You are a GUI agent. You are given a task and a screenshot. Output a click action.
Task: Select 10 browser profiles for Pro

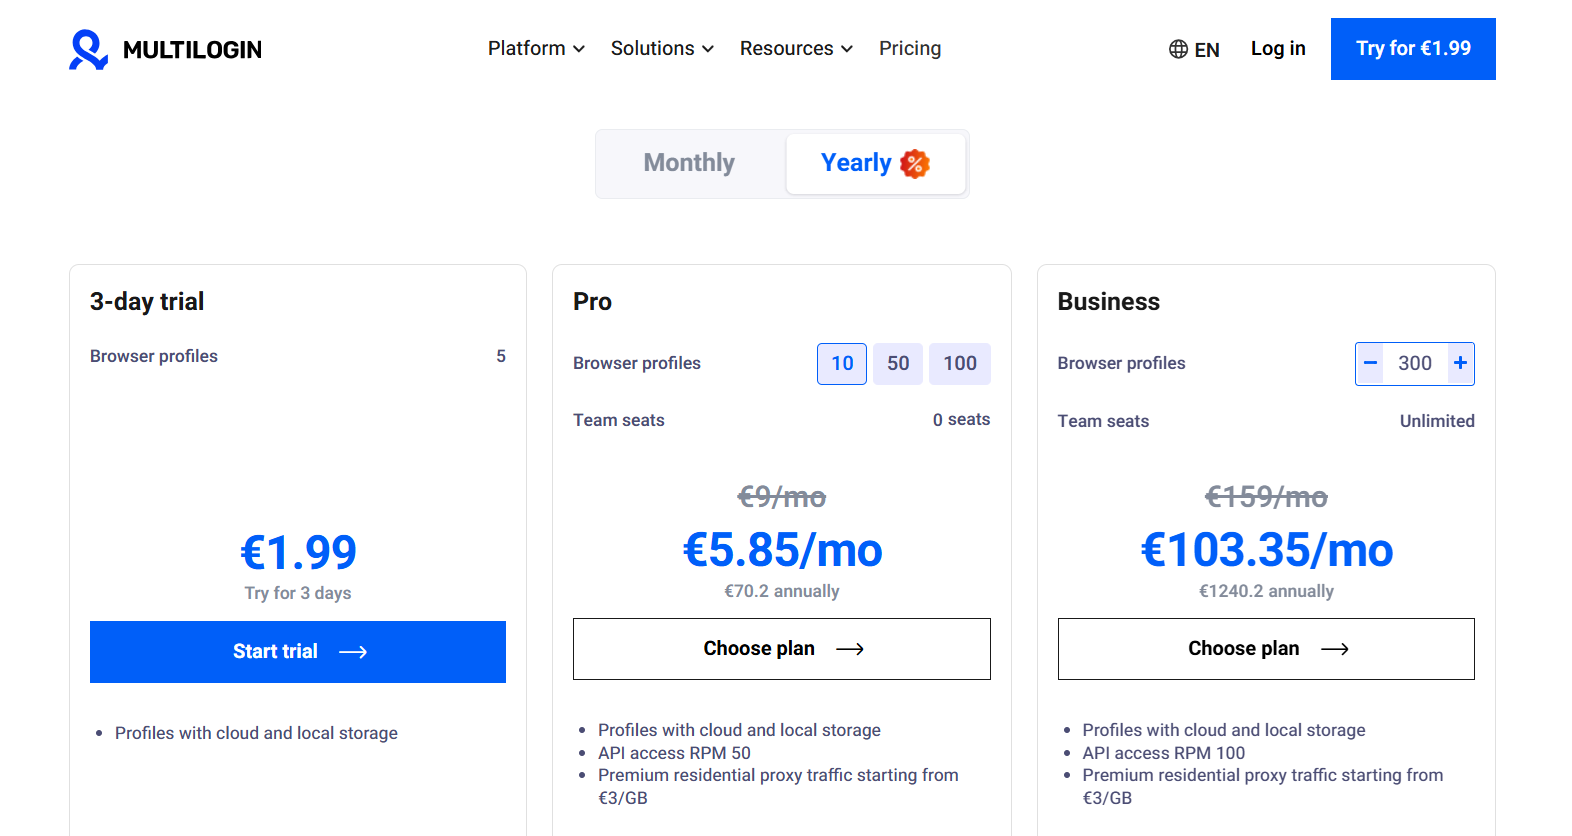(842, 363)
